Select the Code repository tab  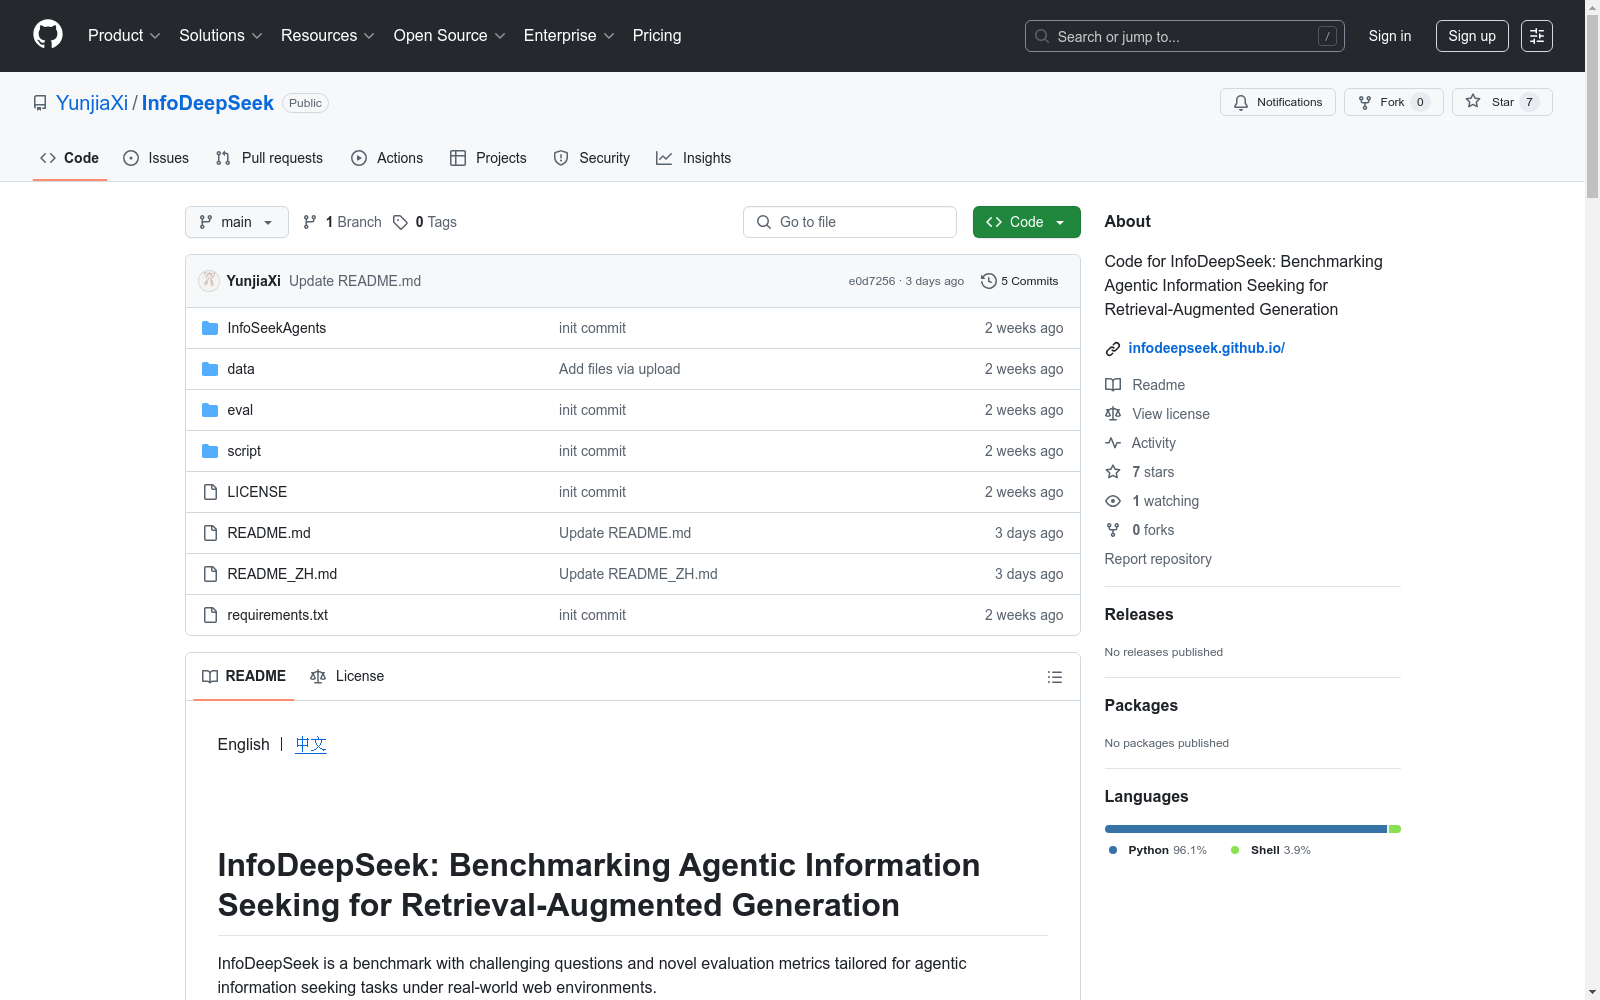tap(70, 158)
